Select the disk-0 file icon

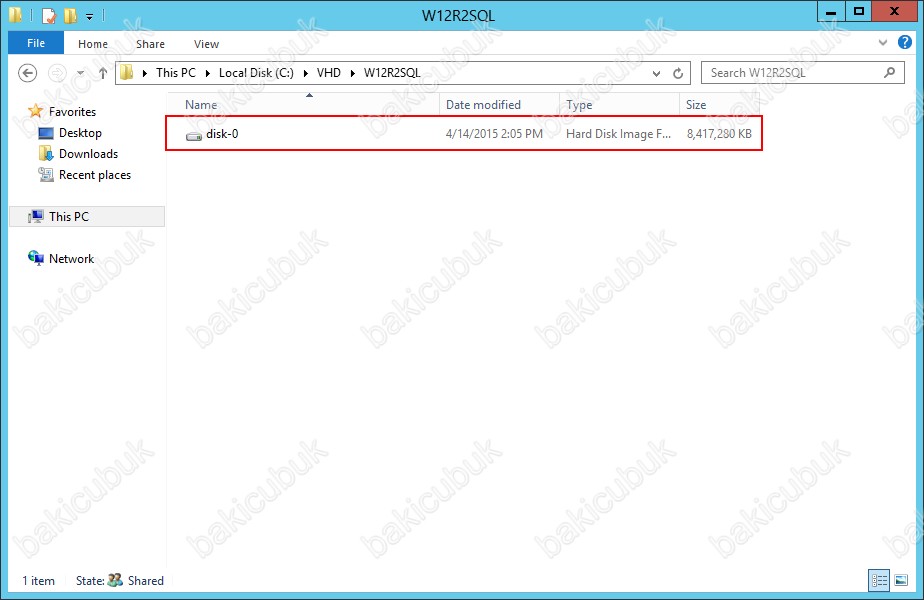point(194,135)
